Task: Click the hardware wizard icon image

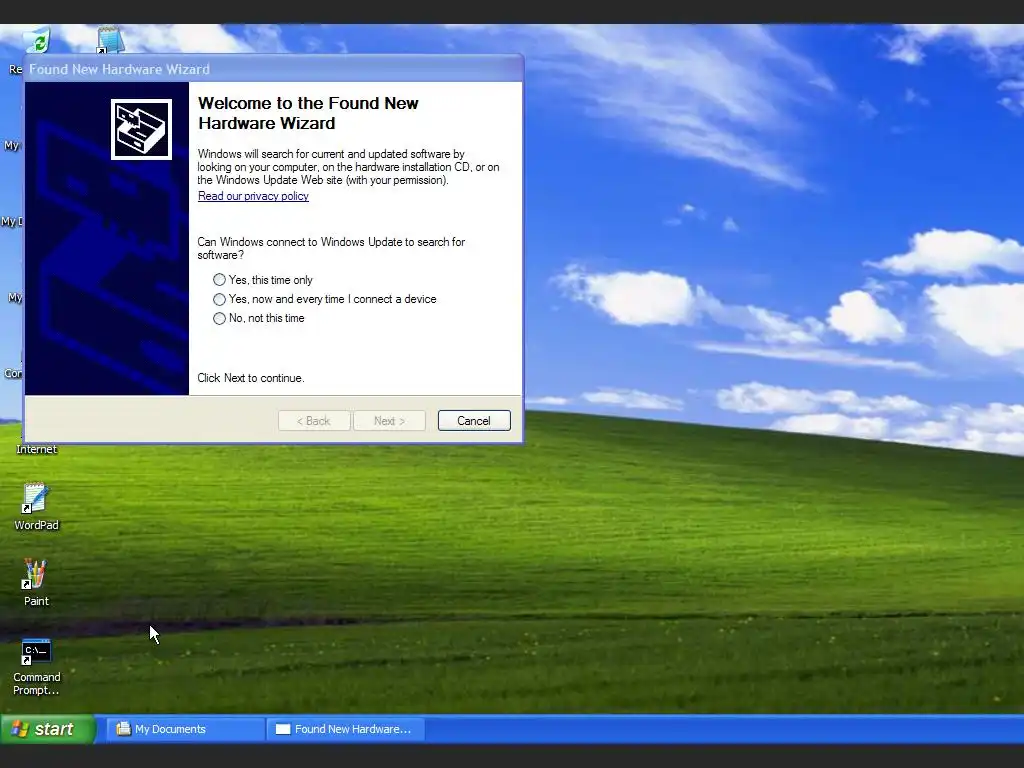Action: [x=141, y=129]
